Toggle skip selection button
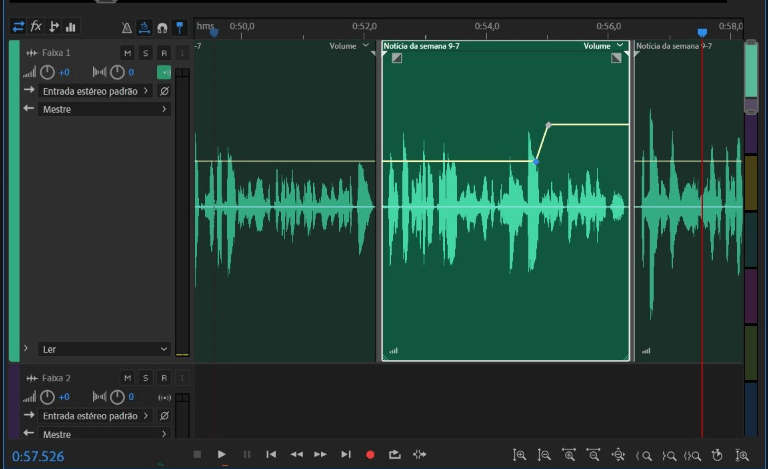The image size is (768, 469). (x=419, y=454)
